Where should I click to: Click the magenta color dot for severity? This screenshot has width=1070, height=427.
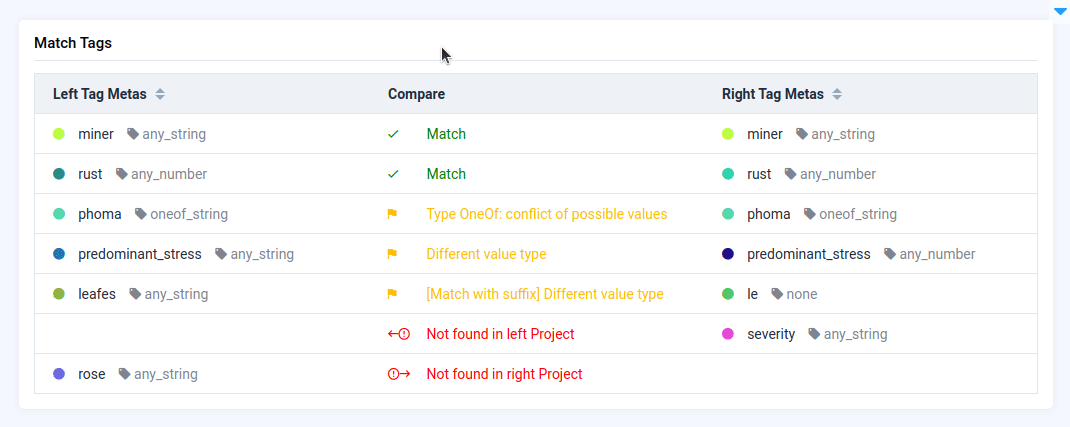pyautogui.click(x=728, y=334)
